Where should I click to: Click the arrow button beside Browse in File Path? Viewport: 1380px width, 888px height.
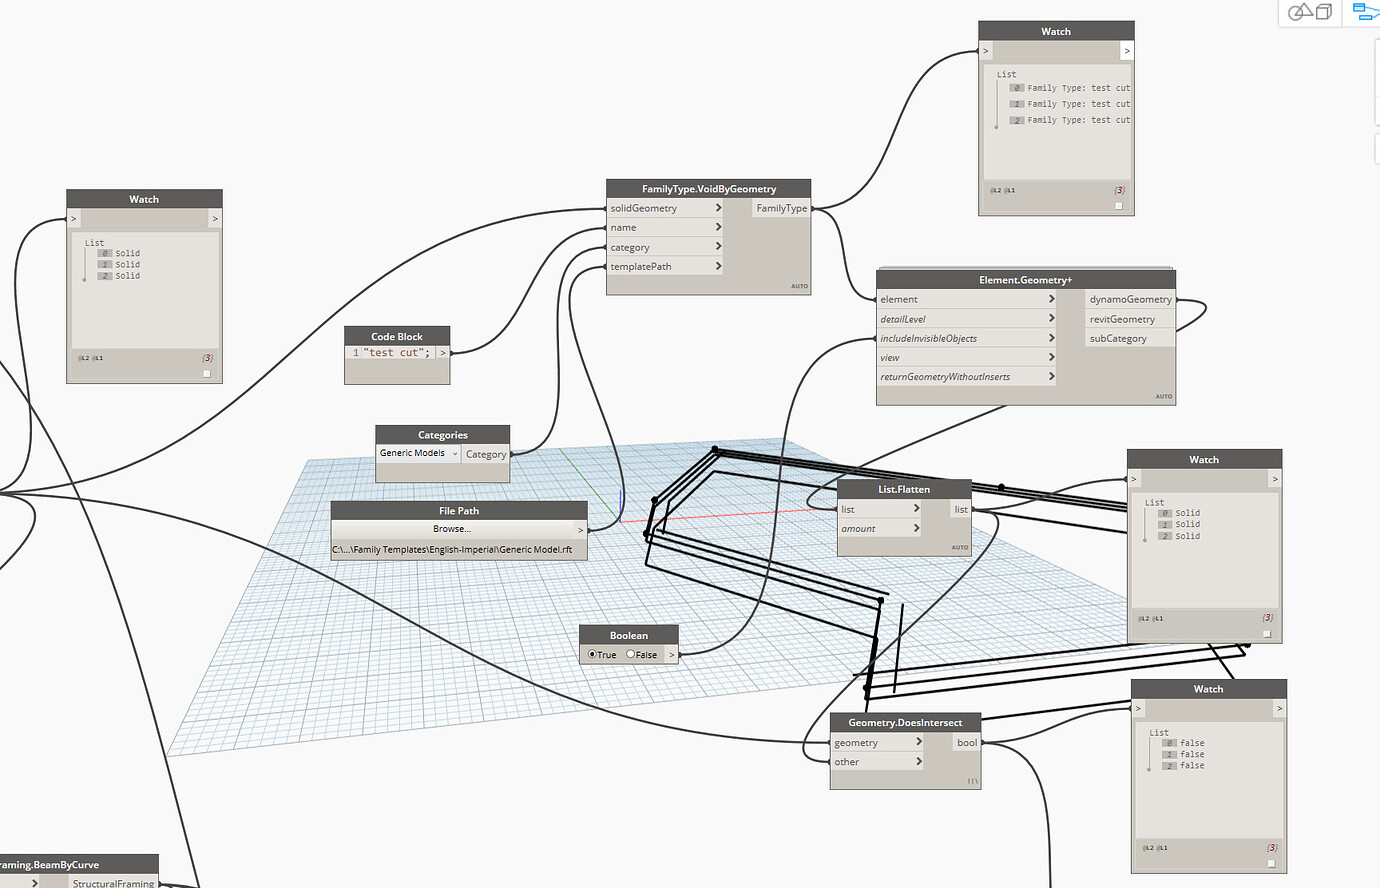coord(578,528)
